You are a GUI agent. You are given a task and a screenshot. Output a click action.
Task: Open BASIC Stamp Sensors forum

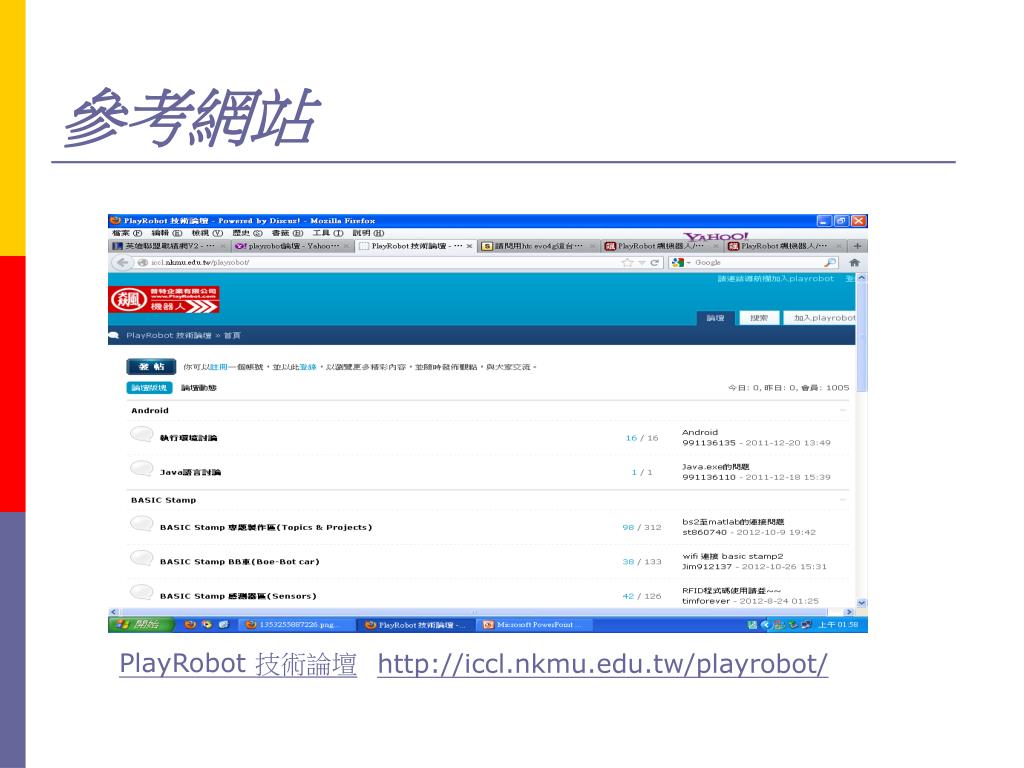(238, 596)
